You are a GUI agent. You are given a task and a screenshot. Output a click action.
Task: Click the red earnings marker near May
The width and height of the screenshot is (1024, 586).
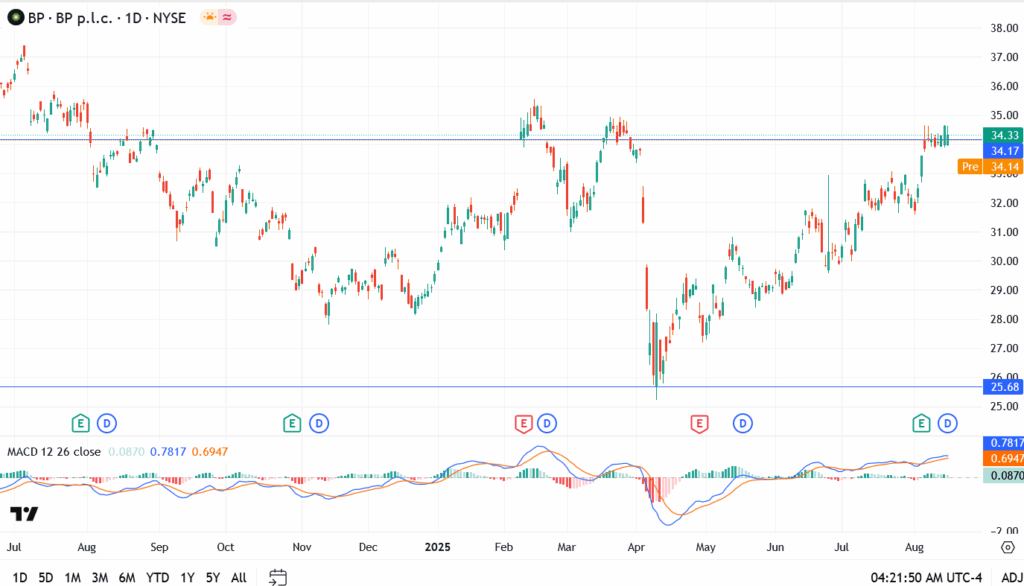[x=699, y=423]
